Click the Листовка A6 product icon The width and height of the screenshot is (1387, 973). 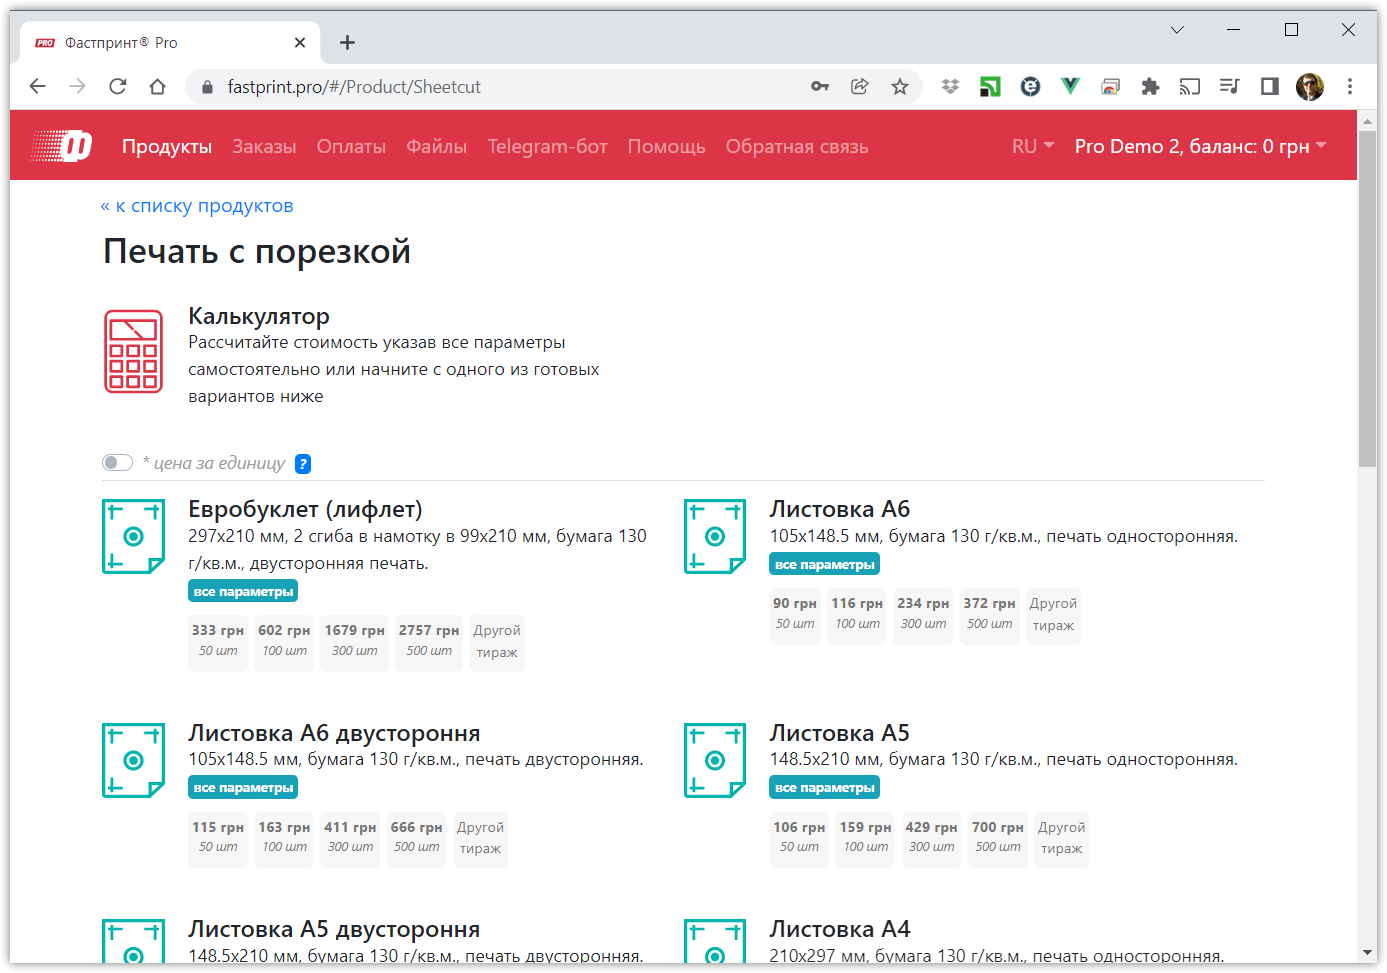pos(714,537)
